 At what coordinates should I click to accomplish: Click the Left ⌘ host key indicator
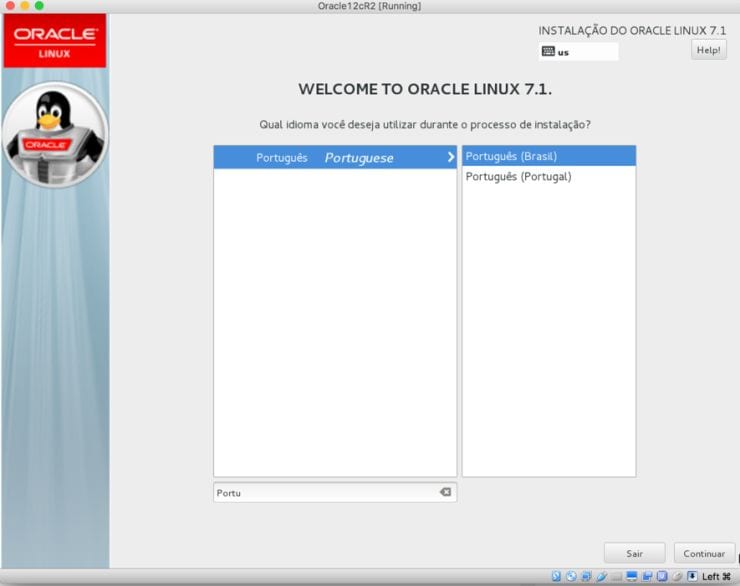pos(716,577)
